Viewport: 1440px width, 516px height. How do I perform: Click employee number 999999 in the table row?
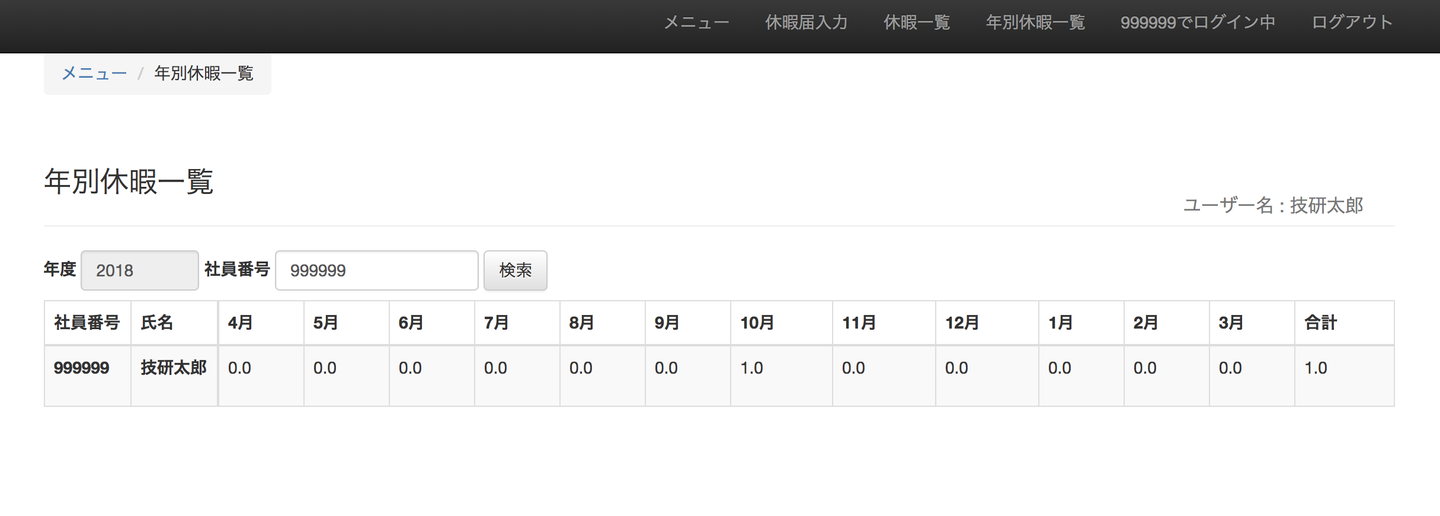tap(81, 368)
